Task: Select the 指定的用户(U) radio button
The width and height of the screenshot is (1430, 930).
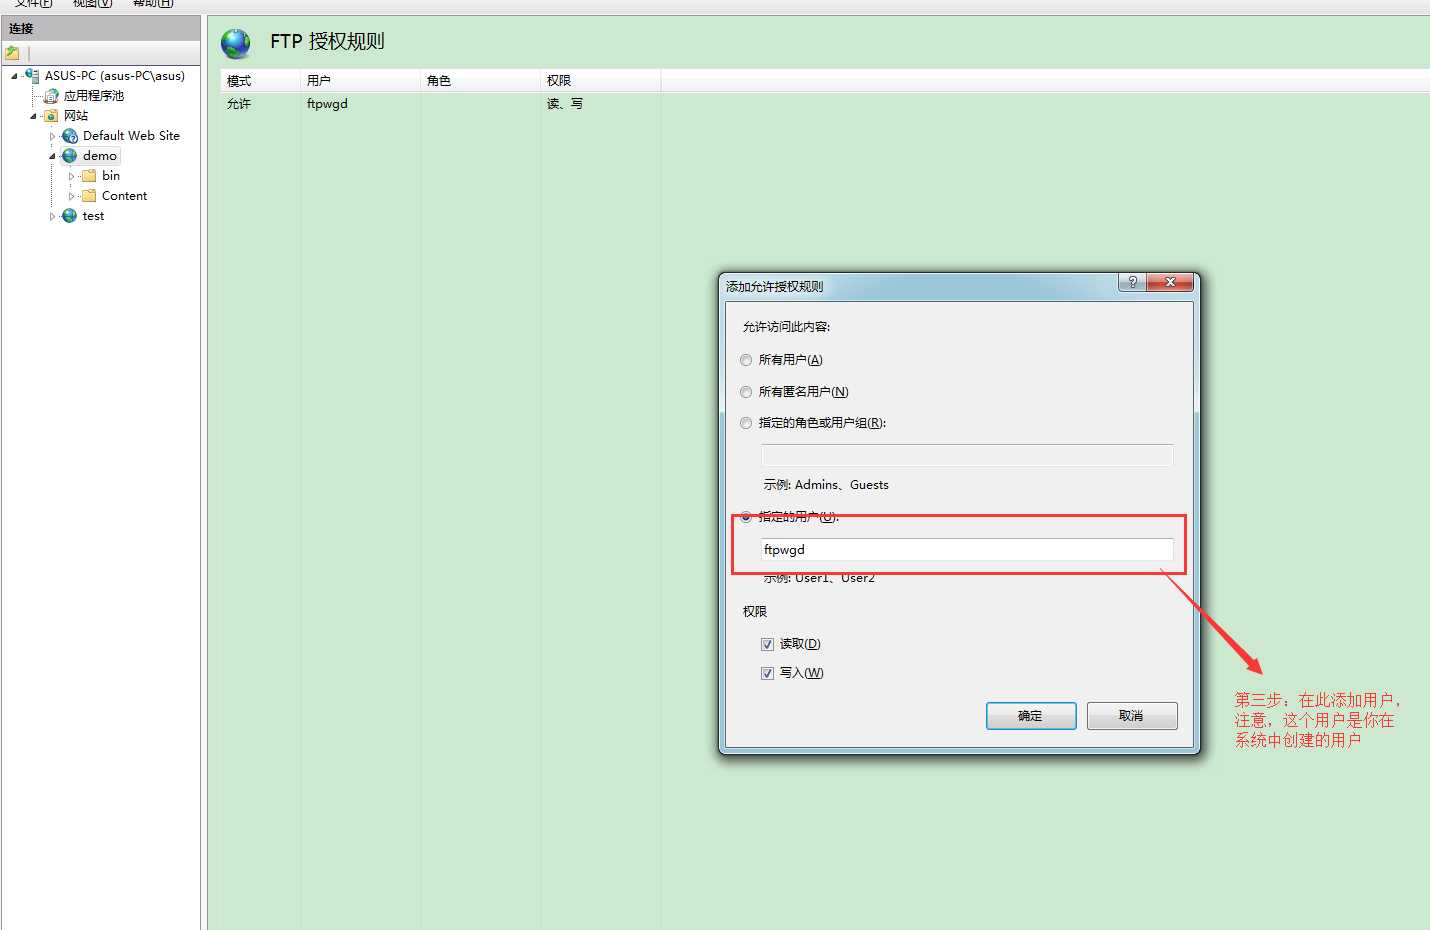Action: click(x=746, y=517)
